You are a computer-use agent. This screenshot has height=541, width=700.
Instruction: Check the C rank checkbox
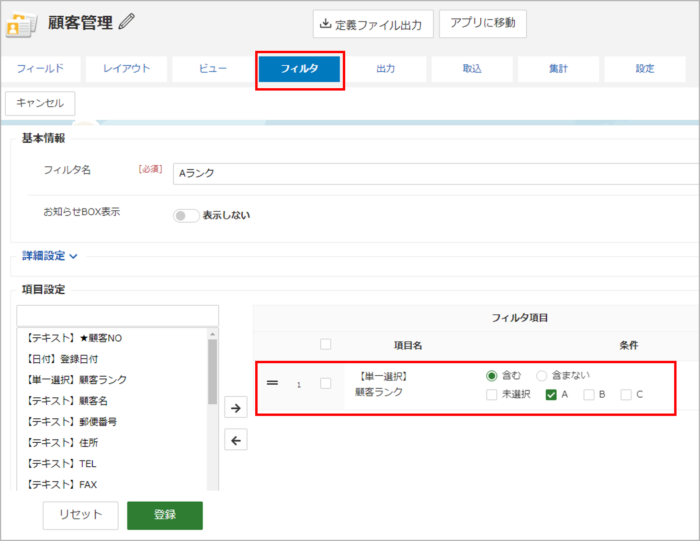[x=626, y=395]
